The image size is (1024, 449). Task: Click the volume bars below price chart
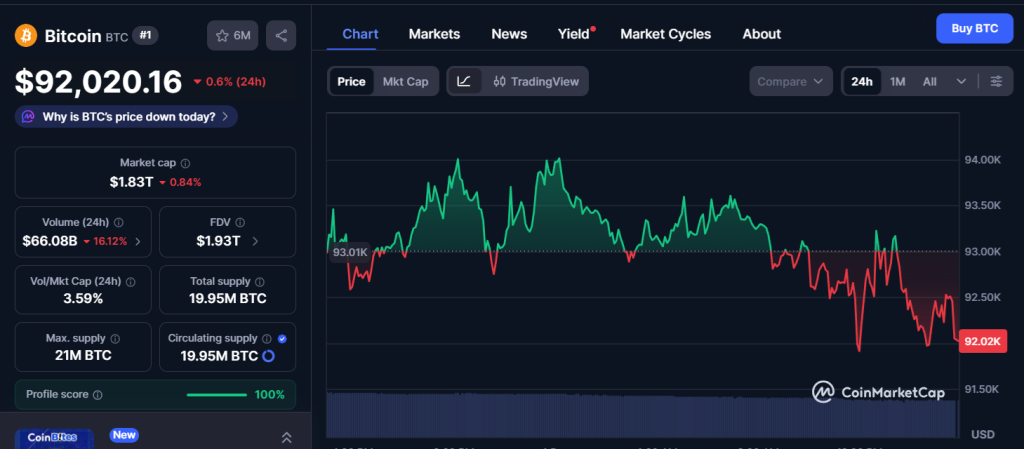641,415
